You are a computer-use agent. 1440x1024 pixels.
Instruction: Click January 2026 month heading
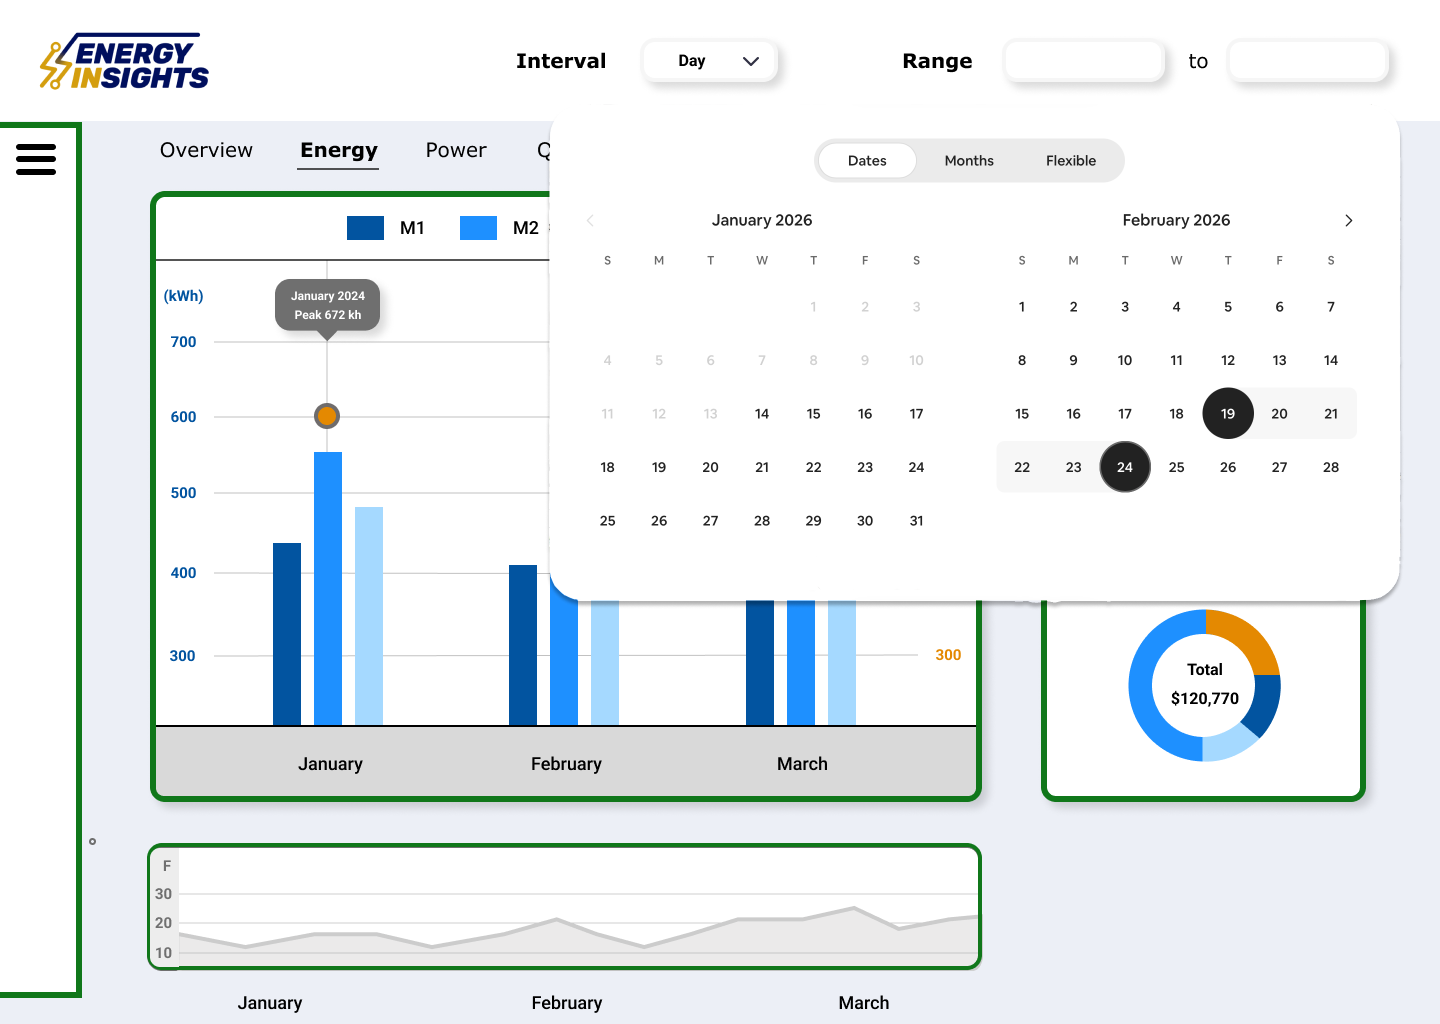(762, 220)
